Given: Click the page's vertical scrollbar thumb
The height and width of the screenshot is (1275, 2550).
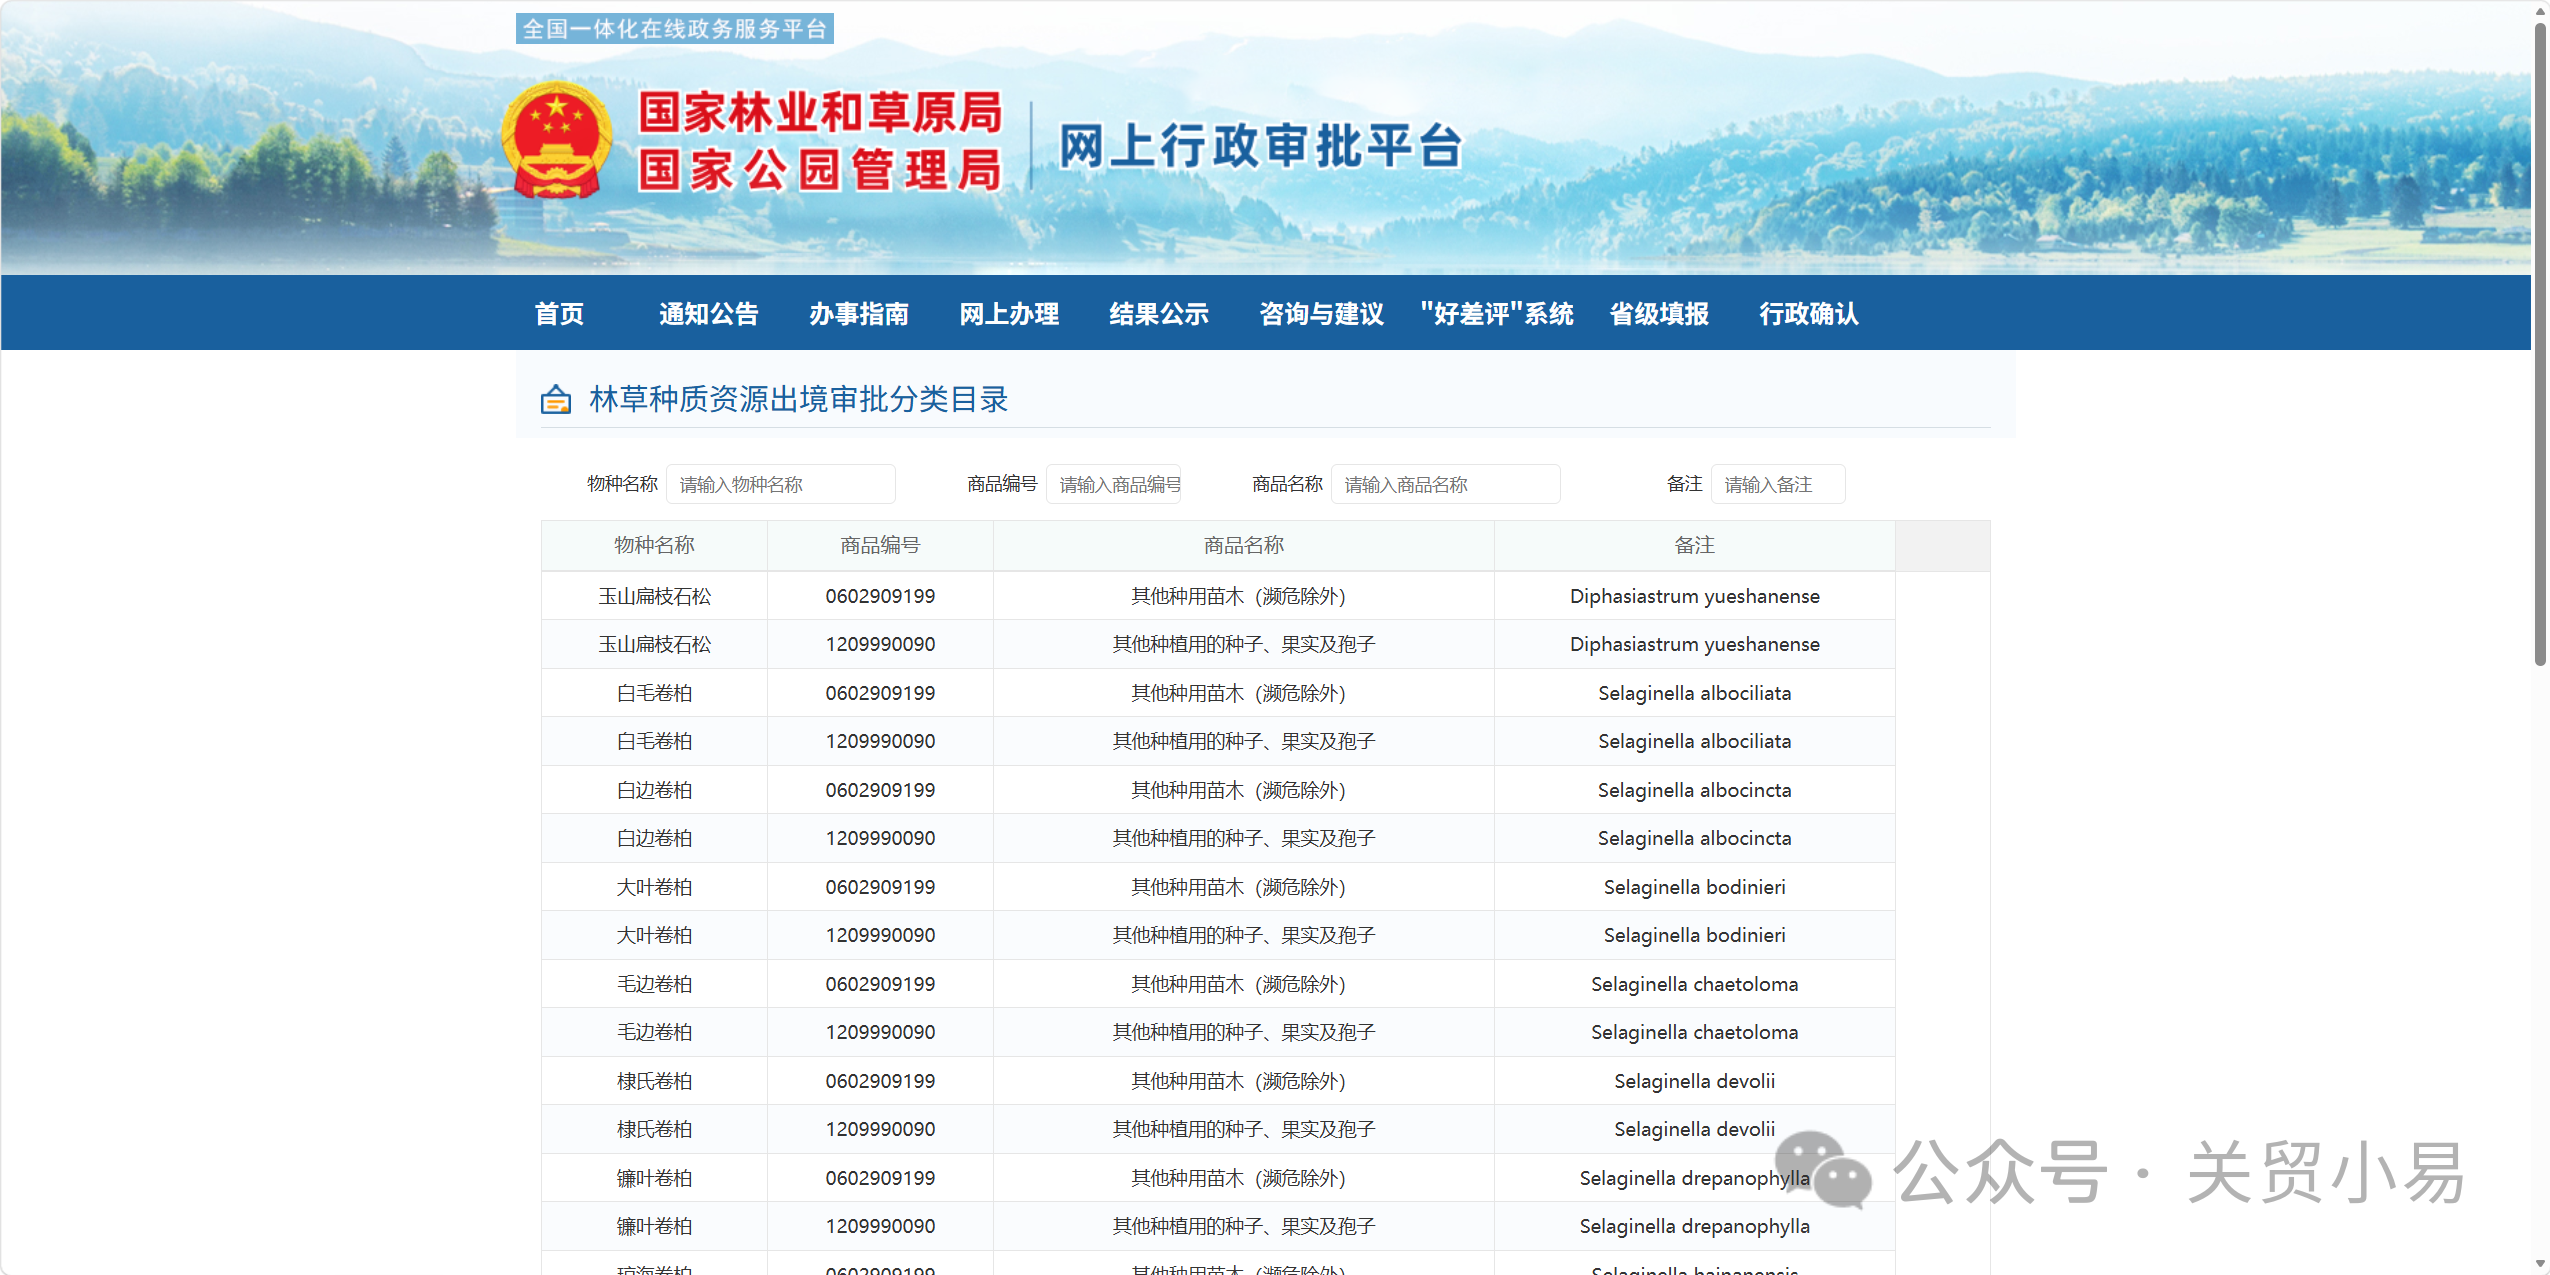Looking at the screenshot, I should [x=2540, y=343].
